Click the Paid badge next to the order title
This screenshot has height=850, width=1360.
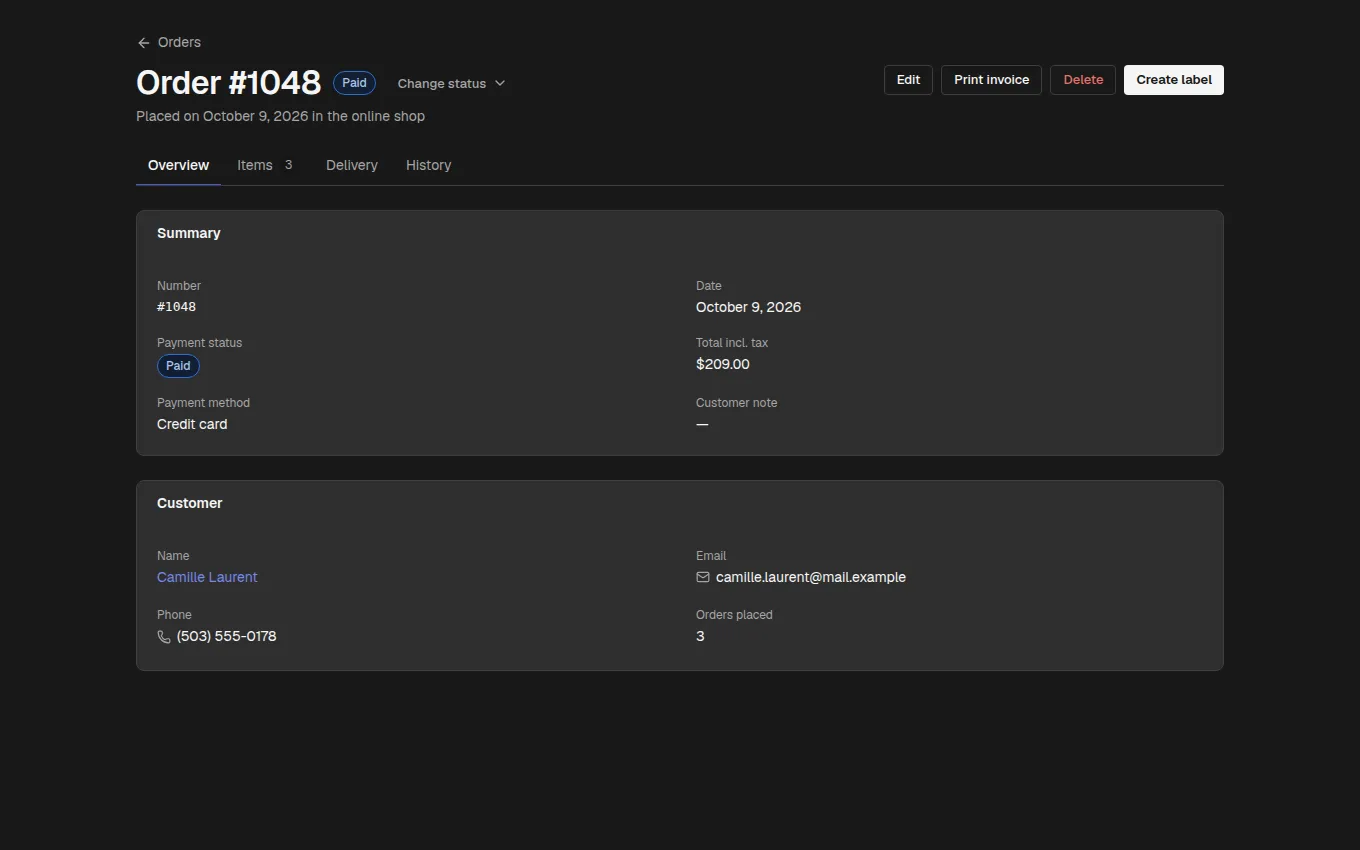coord(354,83)
